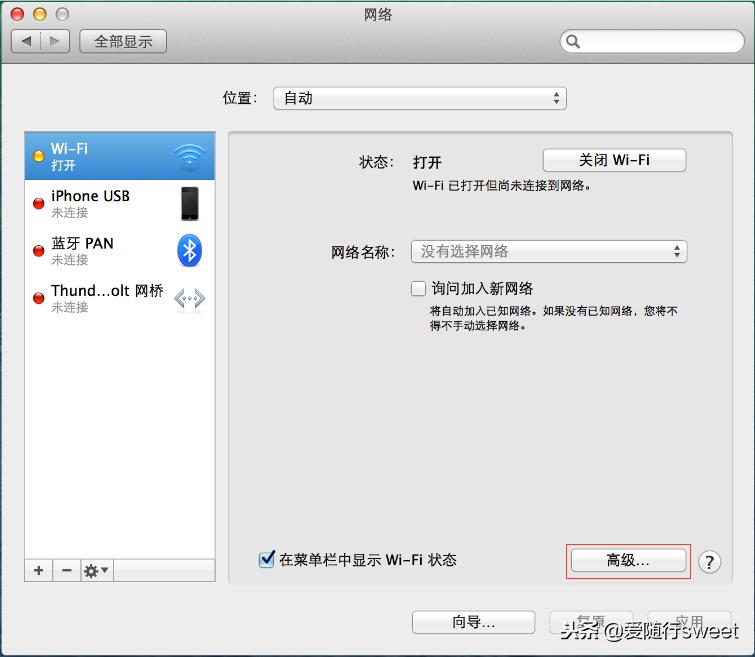Open the gear action menu
The width and height of the screenshot is (755, 657).
click(x=97, y=571)
